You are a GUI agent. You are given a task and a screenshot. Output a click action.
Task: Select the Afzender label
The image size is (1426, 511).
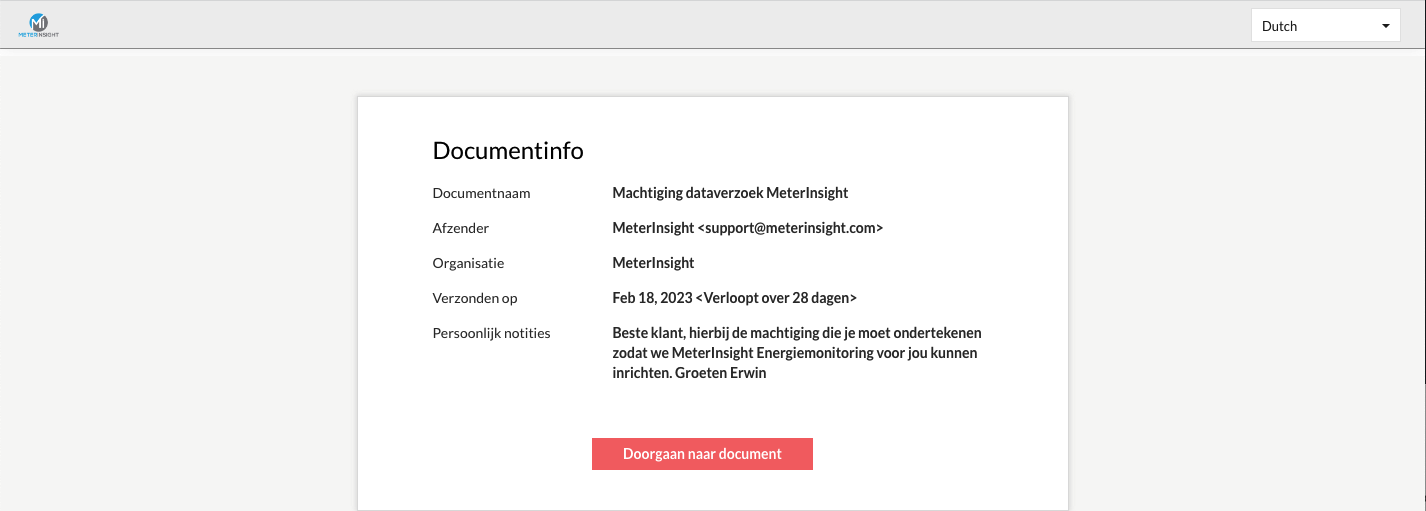coord(460,228)
